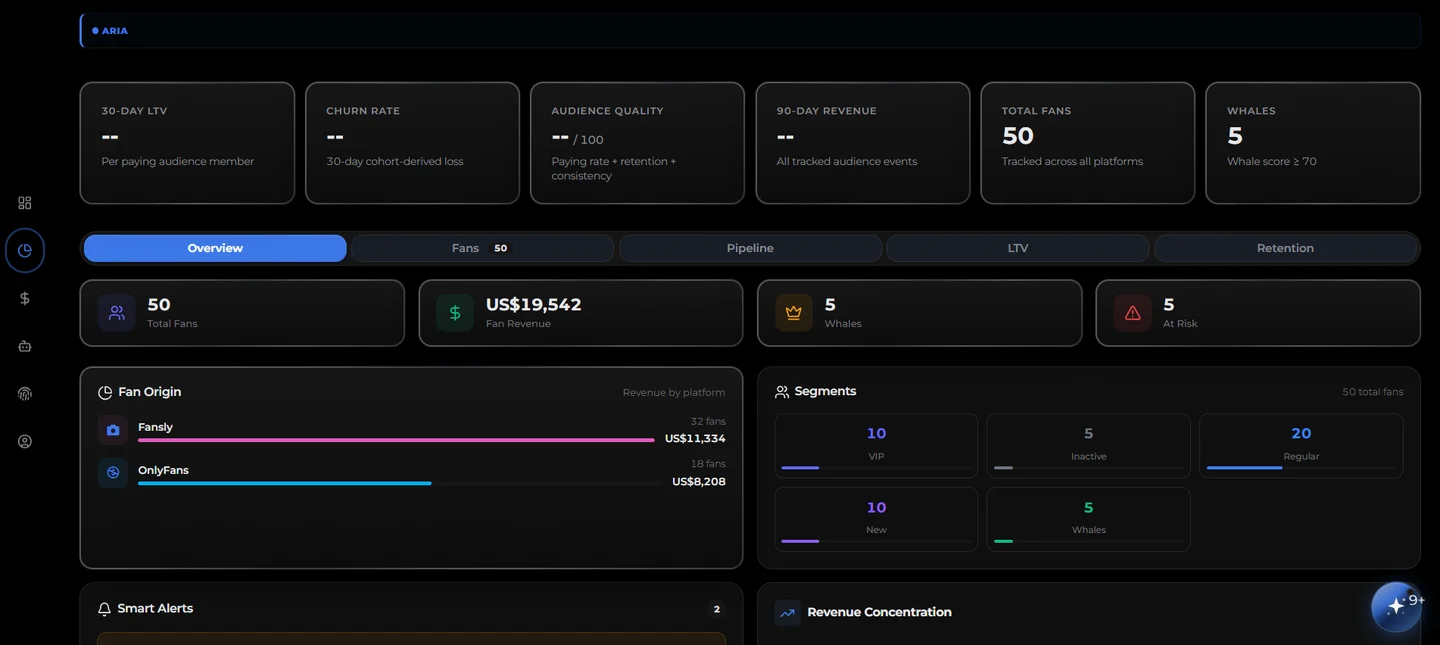This screenshot has width=1440, height=645.
Task: Open the dashboard grid icon in sidebar
Action: [25, 203]
